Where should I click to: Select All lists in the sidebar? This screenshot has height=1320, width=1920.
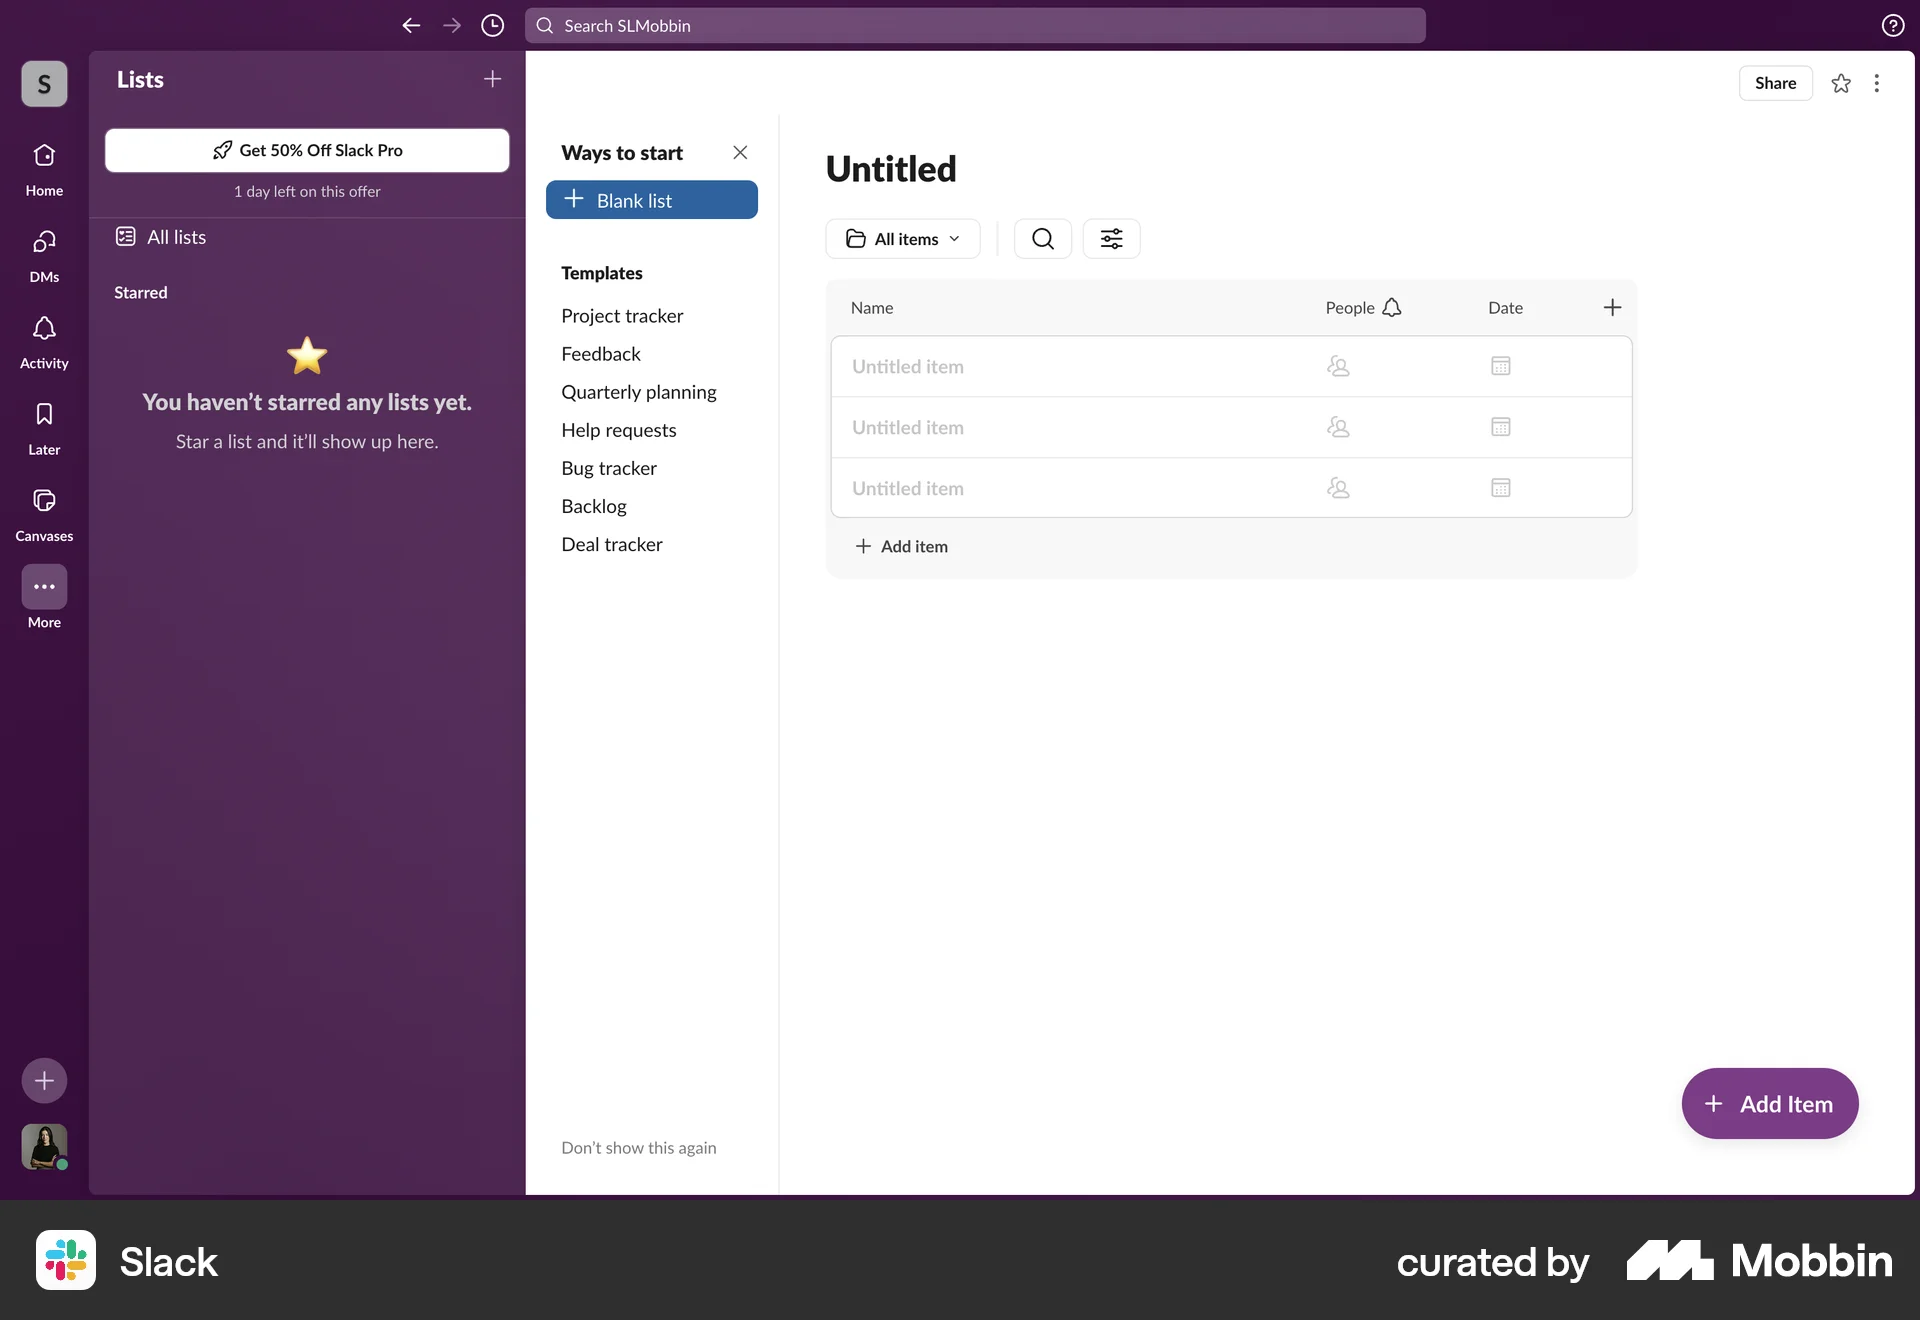point(173,237)
